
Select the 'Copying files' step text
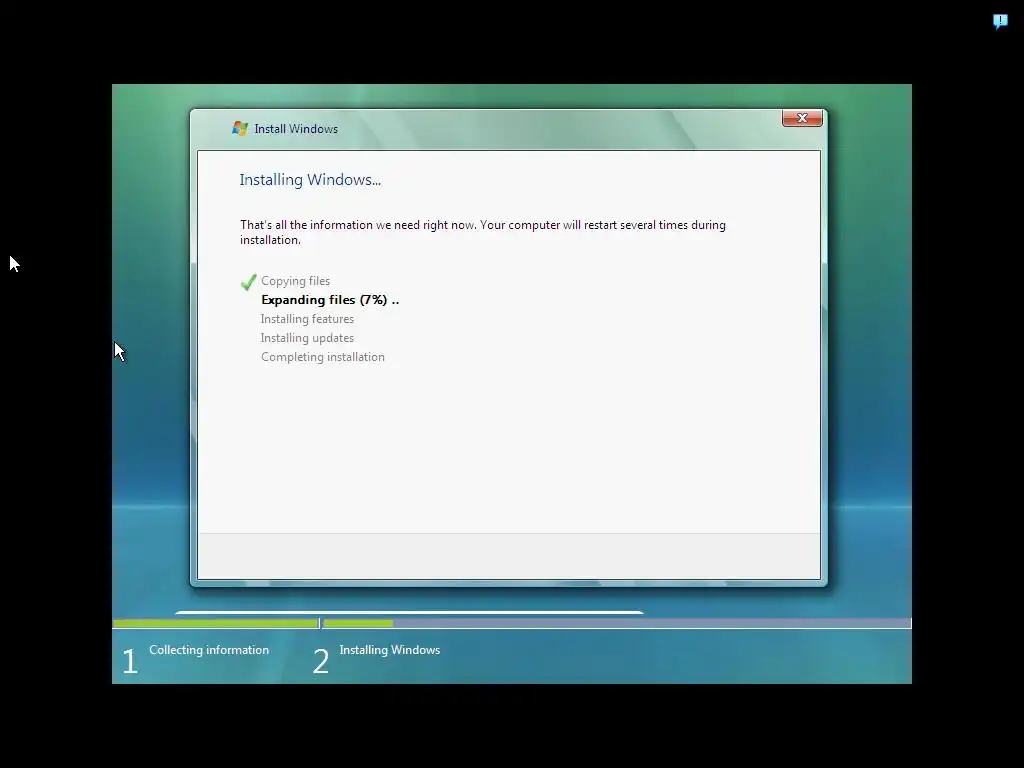295,281
